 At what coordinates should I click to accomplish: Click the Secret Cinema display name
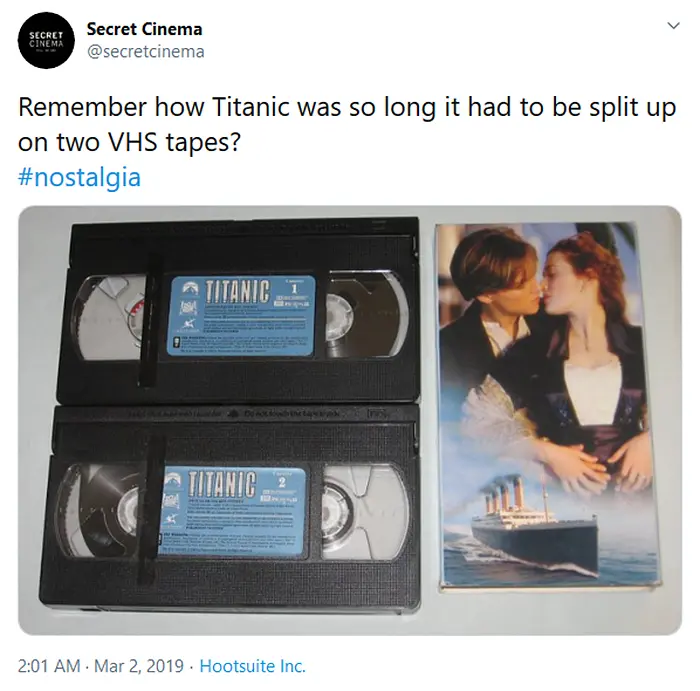click(144, 29)
